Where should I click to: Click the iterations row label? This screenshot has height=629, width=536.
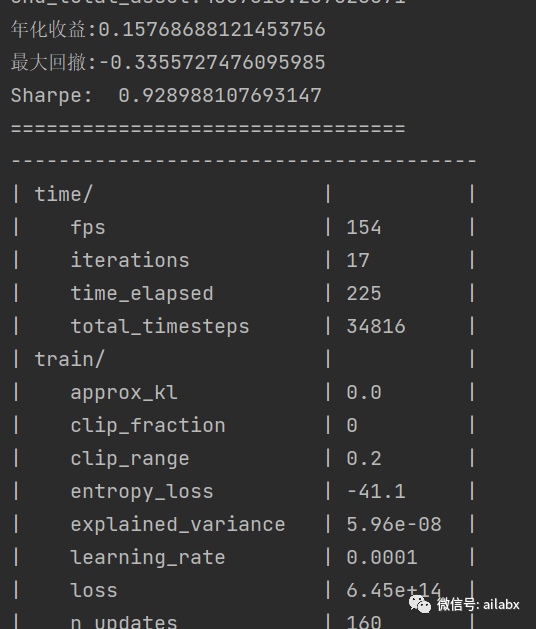click(130, 260)
